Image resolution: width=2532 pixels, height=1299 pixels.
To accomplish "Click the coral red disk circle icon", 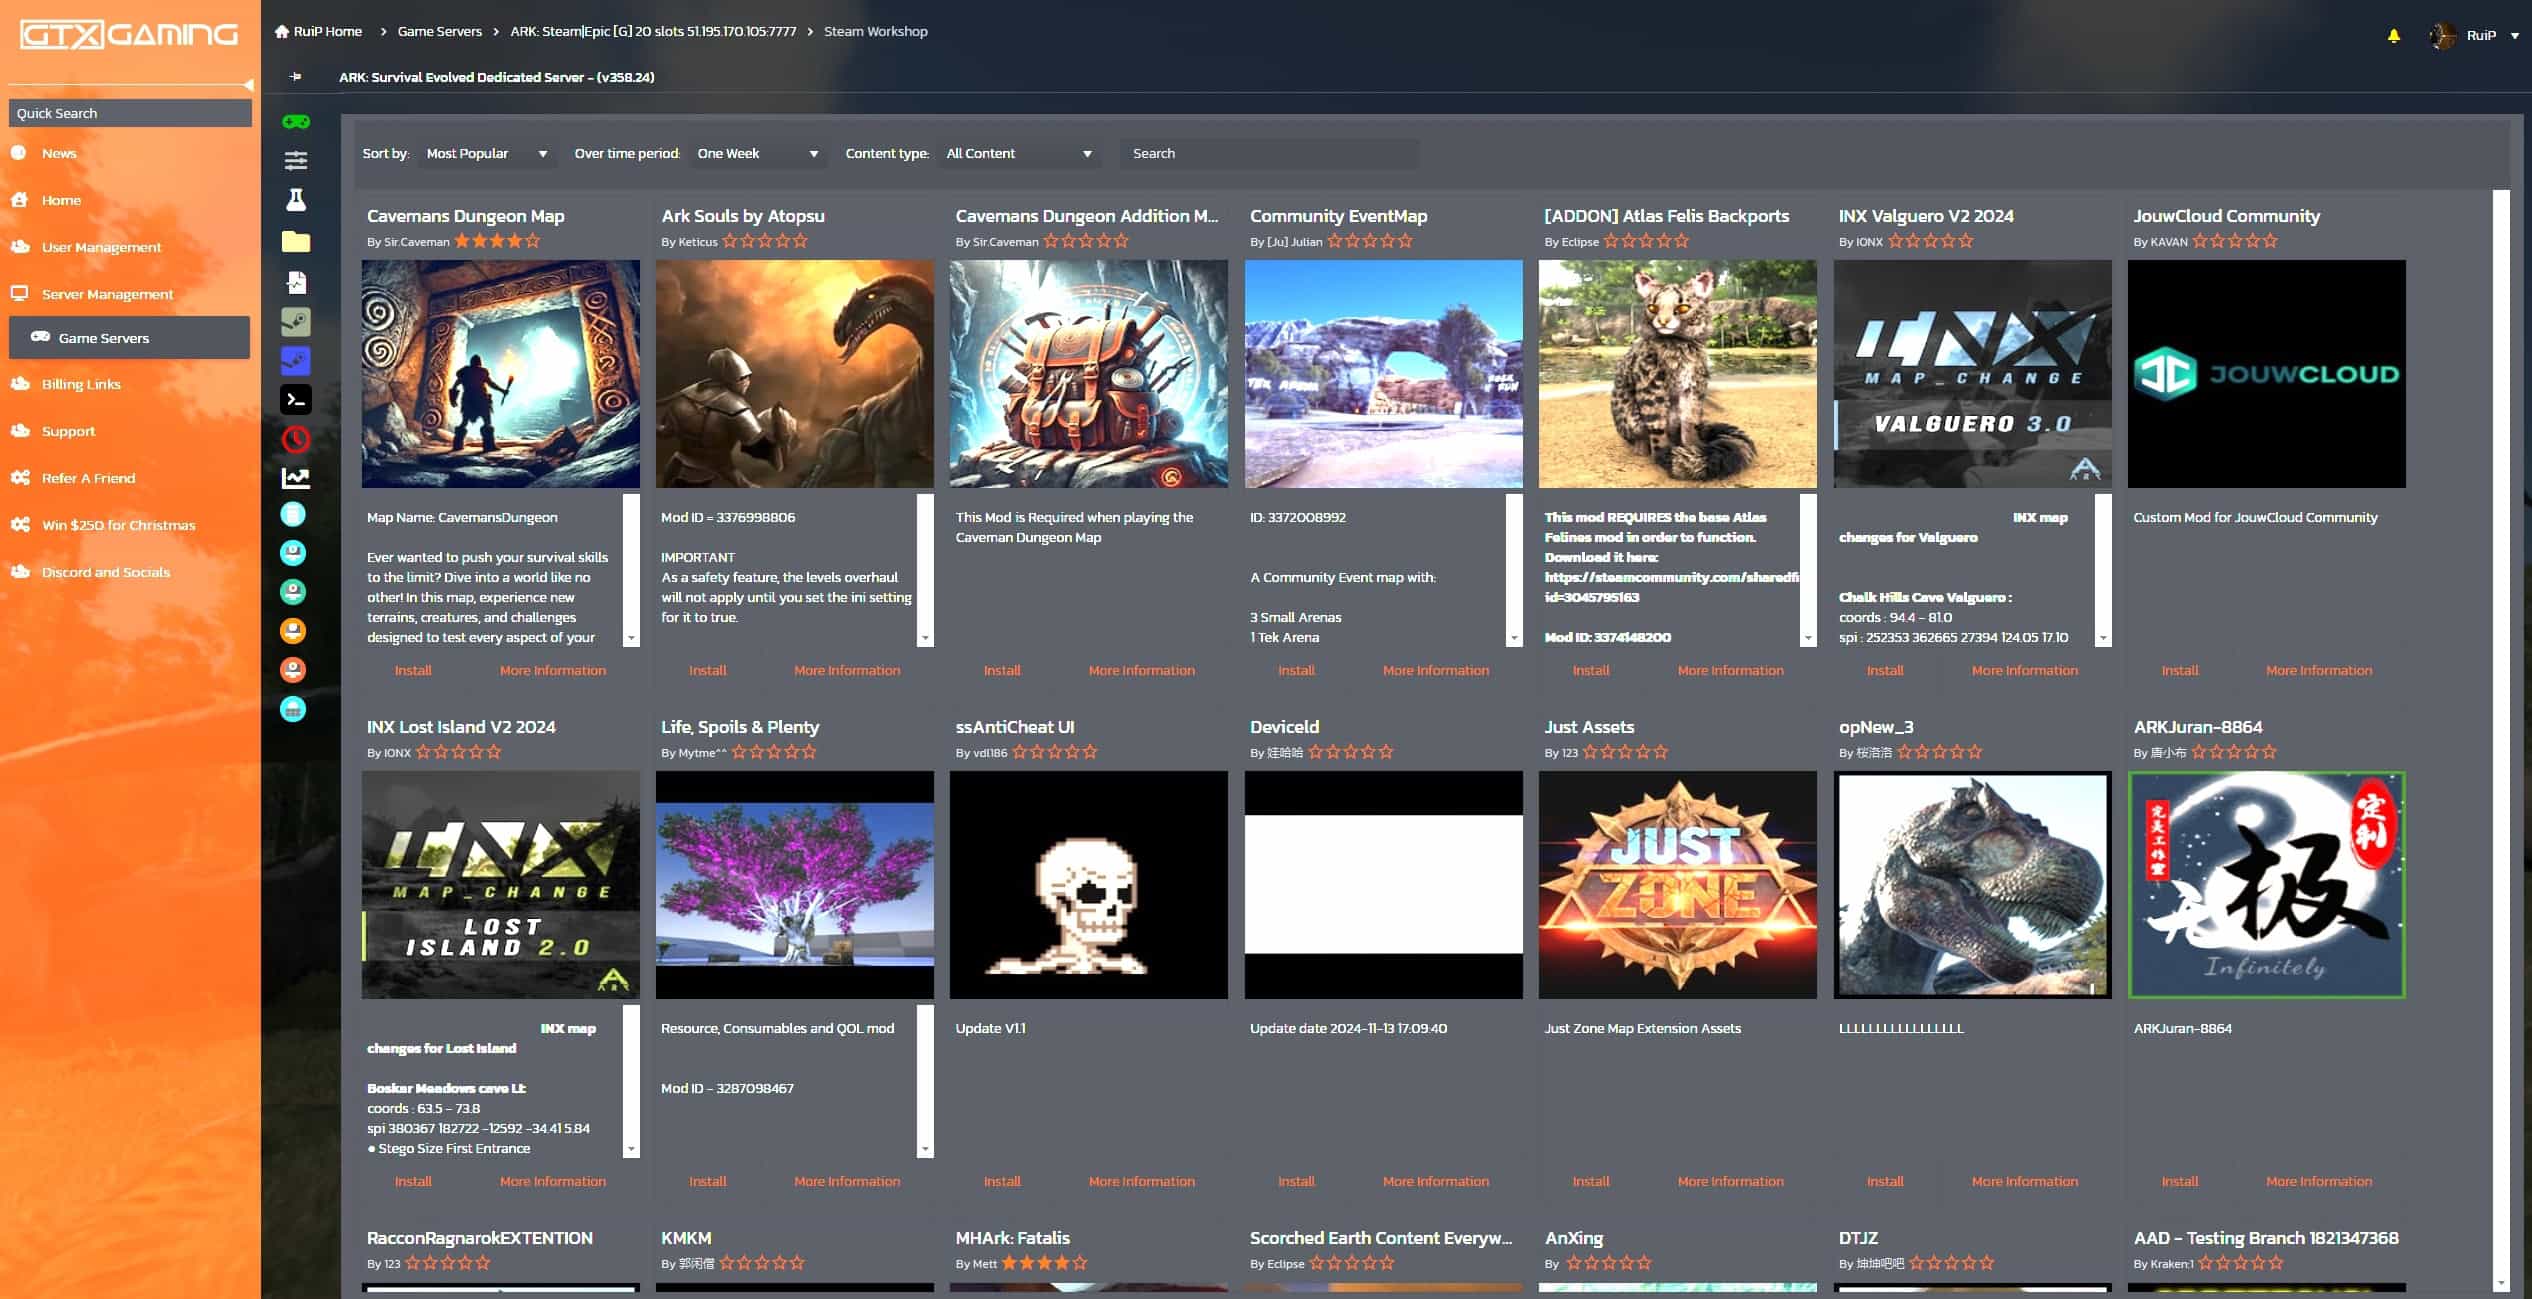I will (293, 670).
